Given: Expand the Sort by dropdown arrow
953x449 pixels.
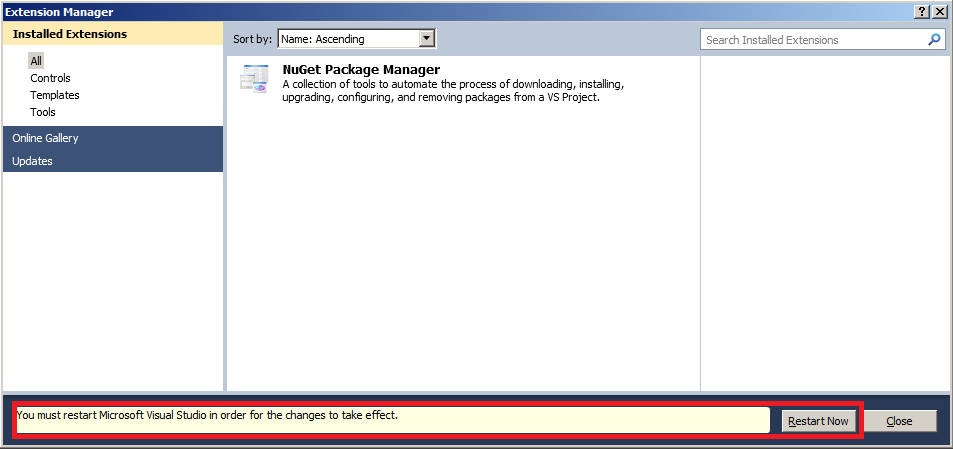Looking at the screenshot, I should [x=427, y=39].
